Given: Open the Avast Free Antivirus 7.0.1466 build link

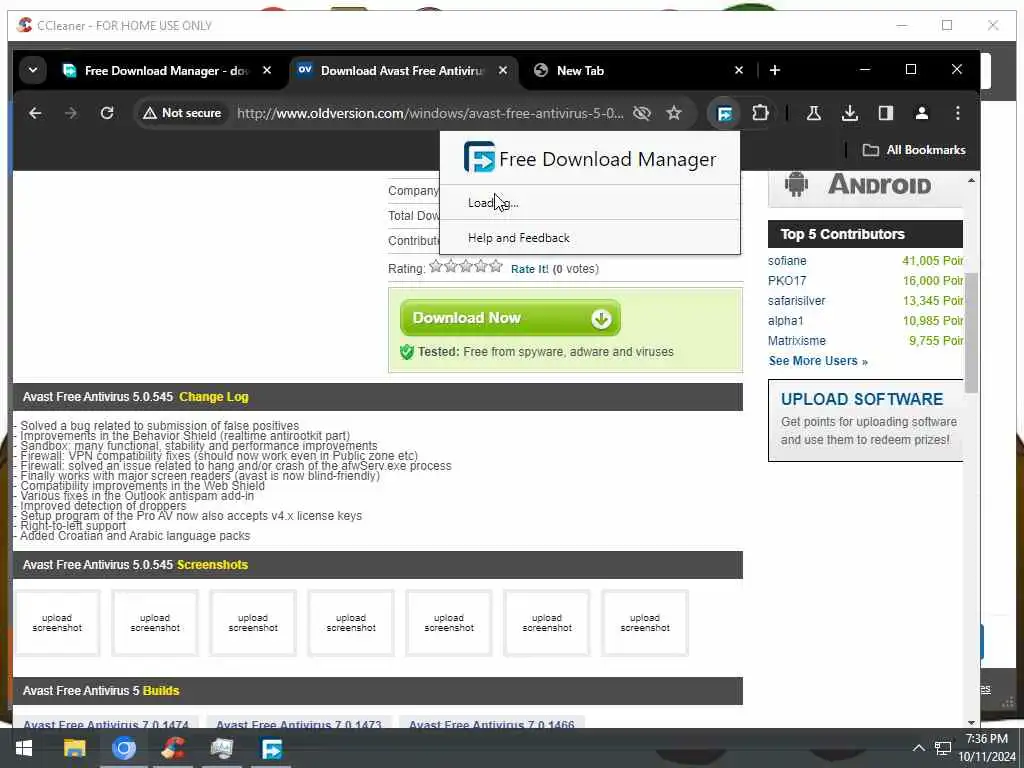Looking at the screenshot, I should [x=492, y=724].
